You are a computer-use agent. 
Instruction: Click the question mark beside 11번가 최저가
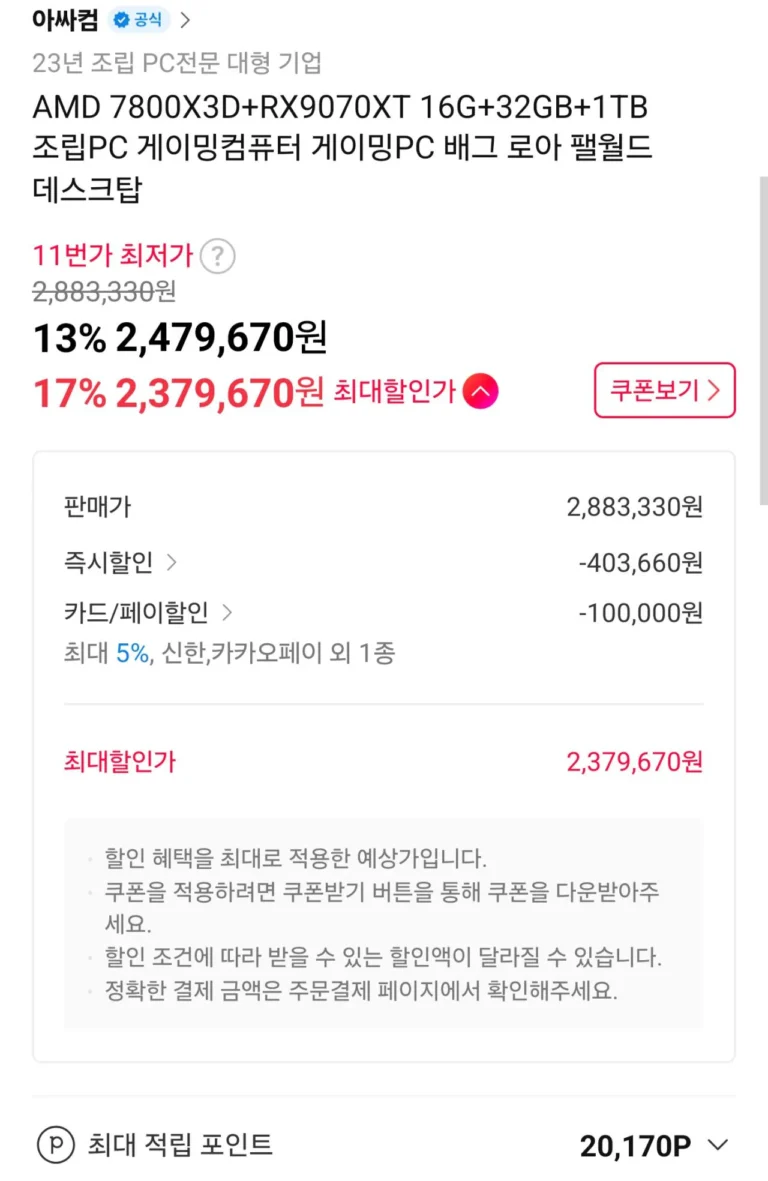[217, 257]
